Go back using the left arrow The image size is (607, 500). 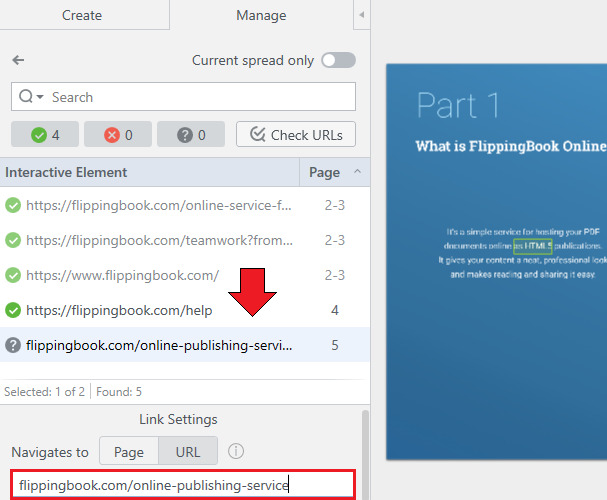[18, 60]
